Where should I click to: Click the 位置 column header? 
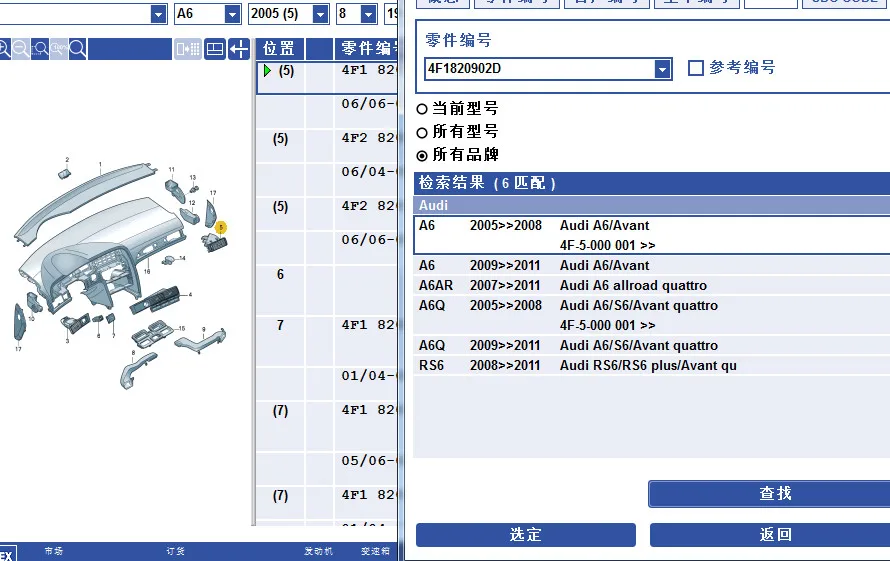coord(279,49)
